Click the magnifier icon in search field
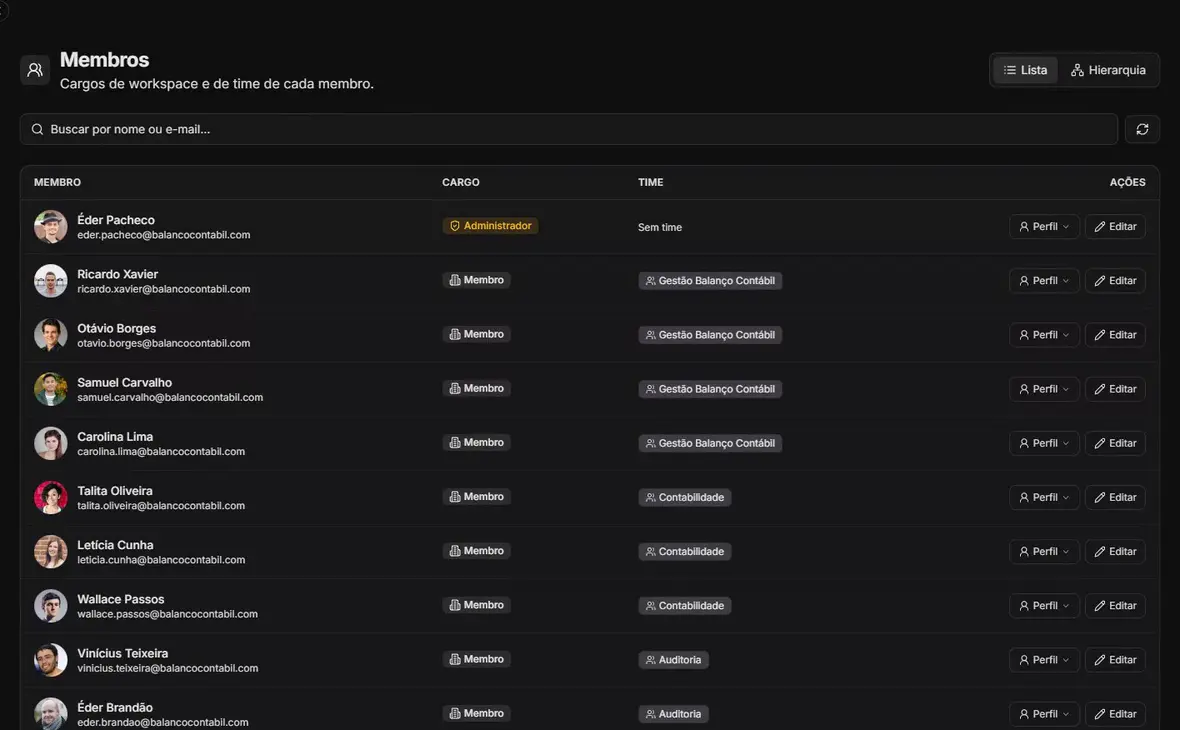Image resolution: width=1180 pixels, height=730 pixels. point(37,129)
